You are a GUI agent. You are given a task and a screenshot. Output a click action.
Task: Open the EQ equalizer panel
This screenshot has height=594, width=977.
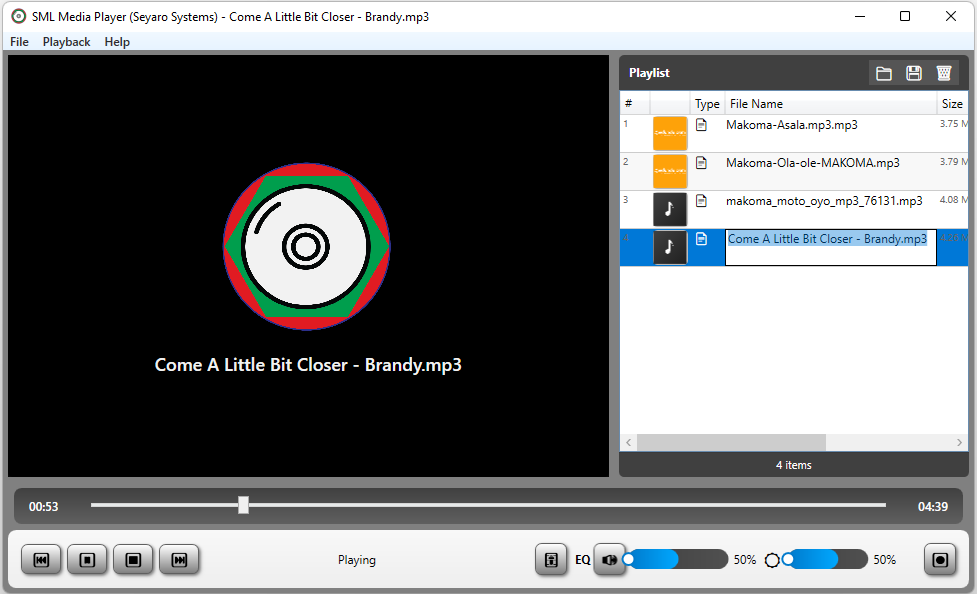pos(551,559)
